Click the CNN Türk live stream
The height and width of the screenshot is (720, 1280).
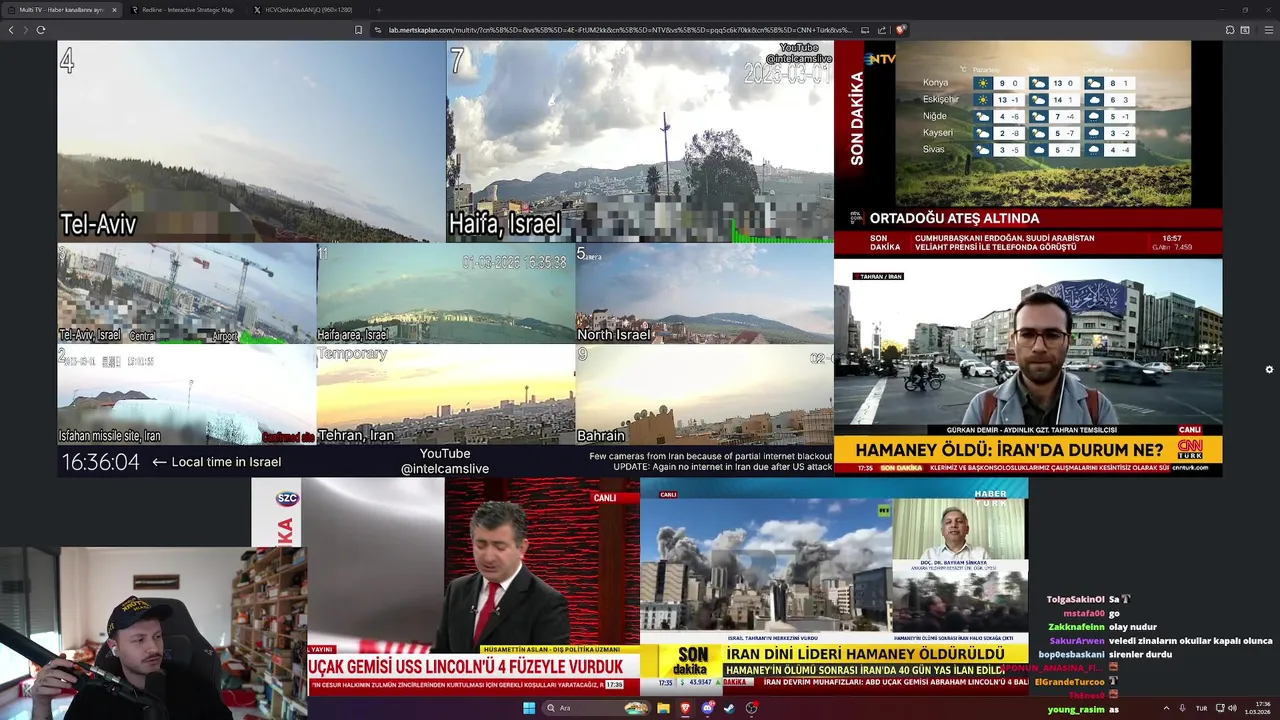[x=1028, y=367]
